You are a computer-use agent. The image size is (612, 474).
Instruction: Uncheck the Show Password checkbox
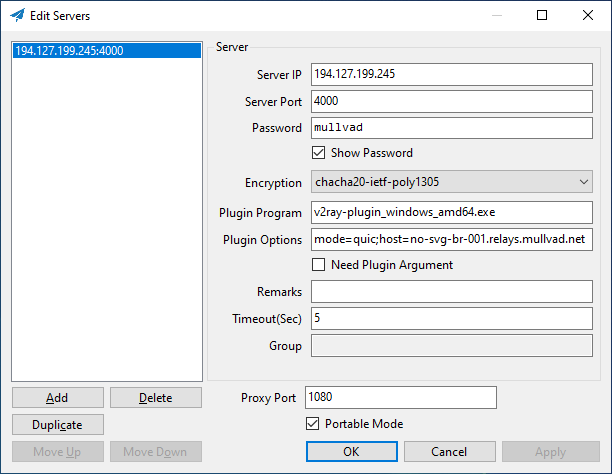(x=319, y=153)
